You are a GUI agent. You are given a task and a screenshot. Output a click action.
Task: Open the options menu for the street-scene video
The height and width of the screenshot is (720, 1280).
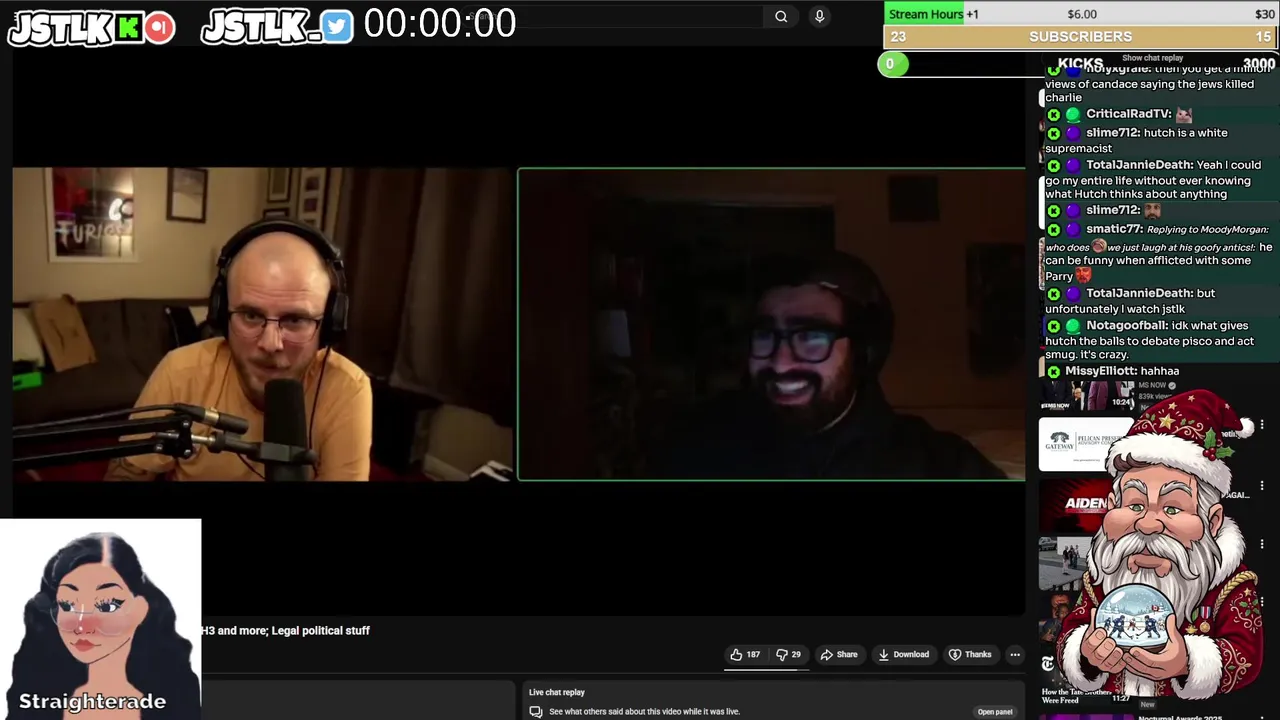click(1262, 544)
